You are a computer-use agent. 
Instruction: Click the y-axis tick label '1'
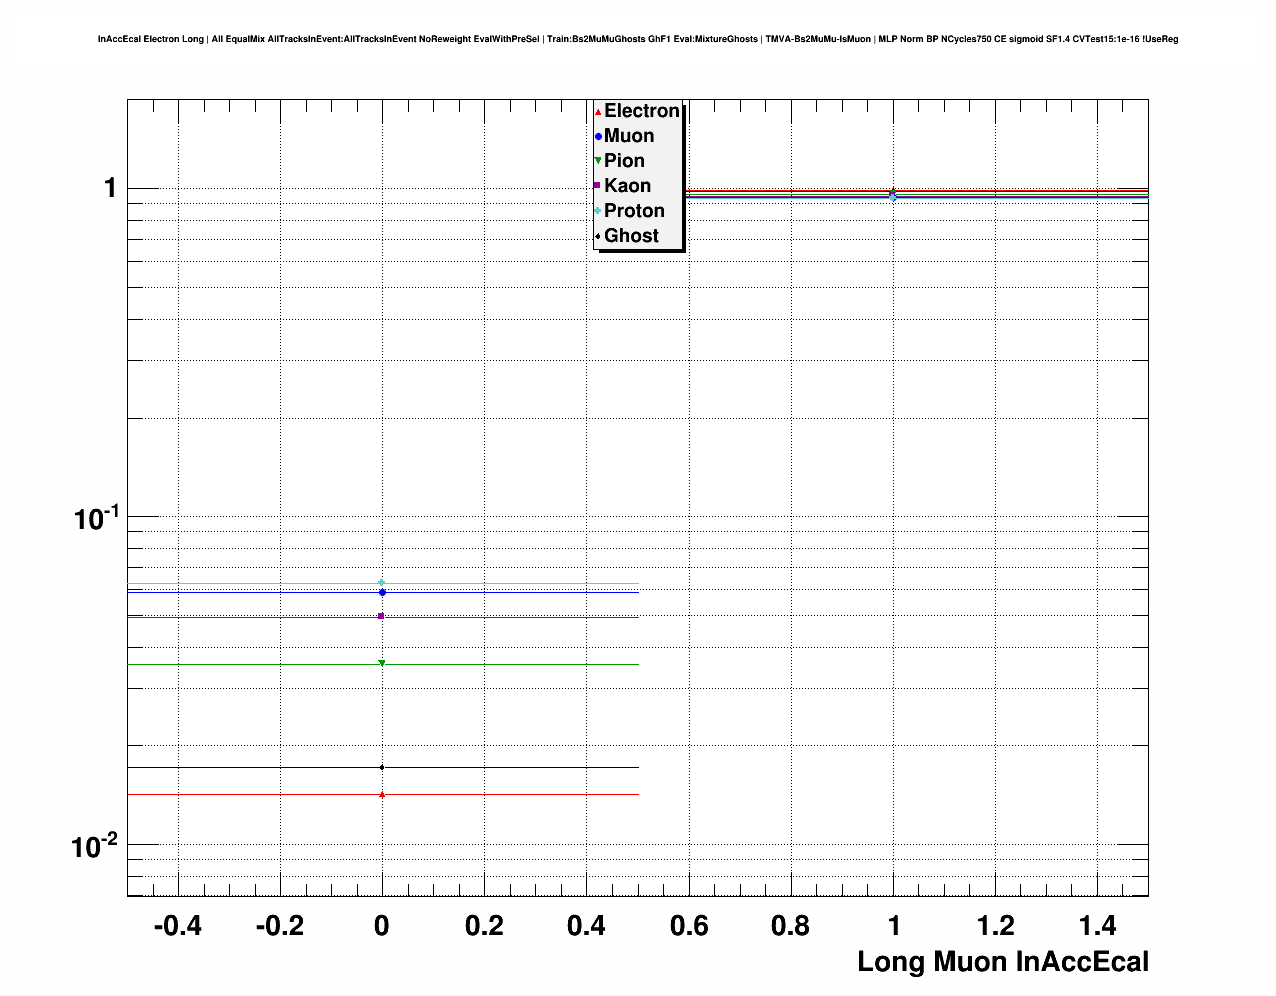pos(110,188)
